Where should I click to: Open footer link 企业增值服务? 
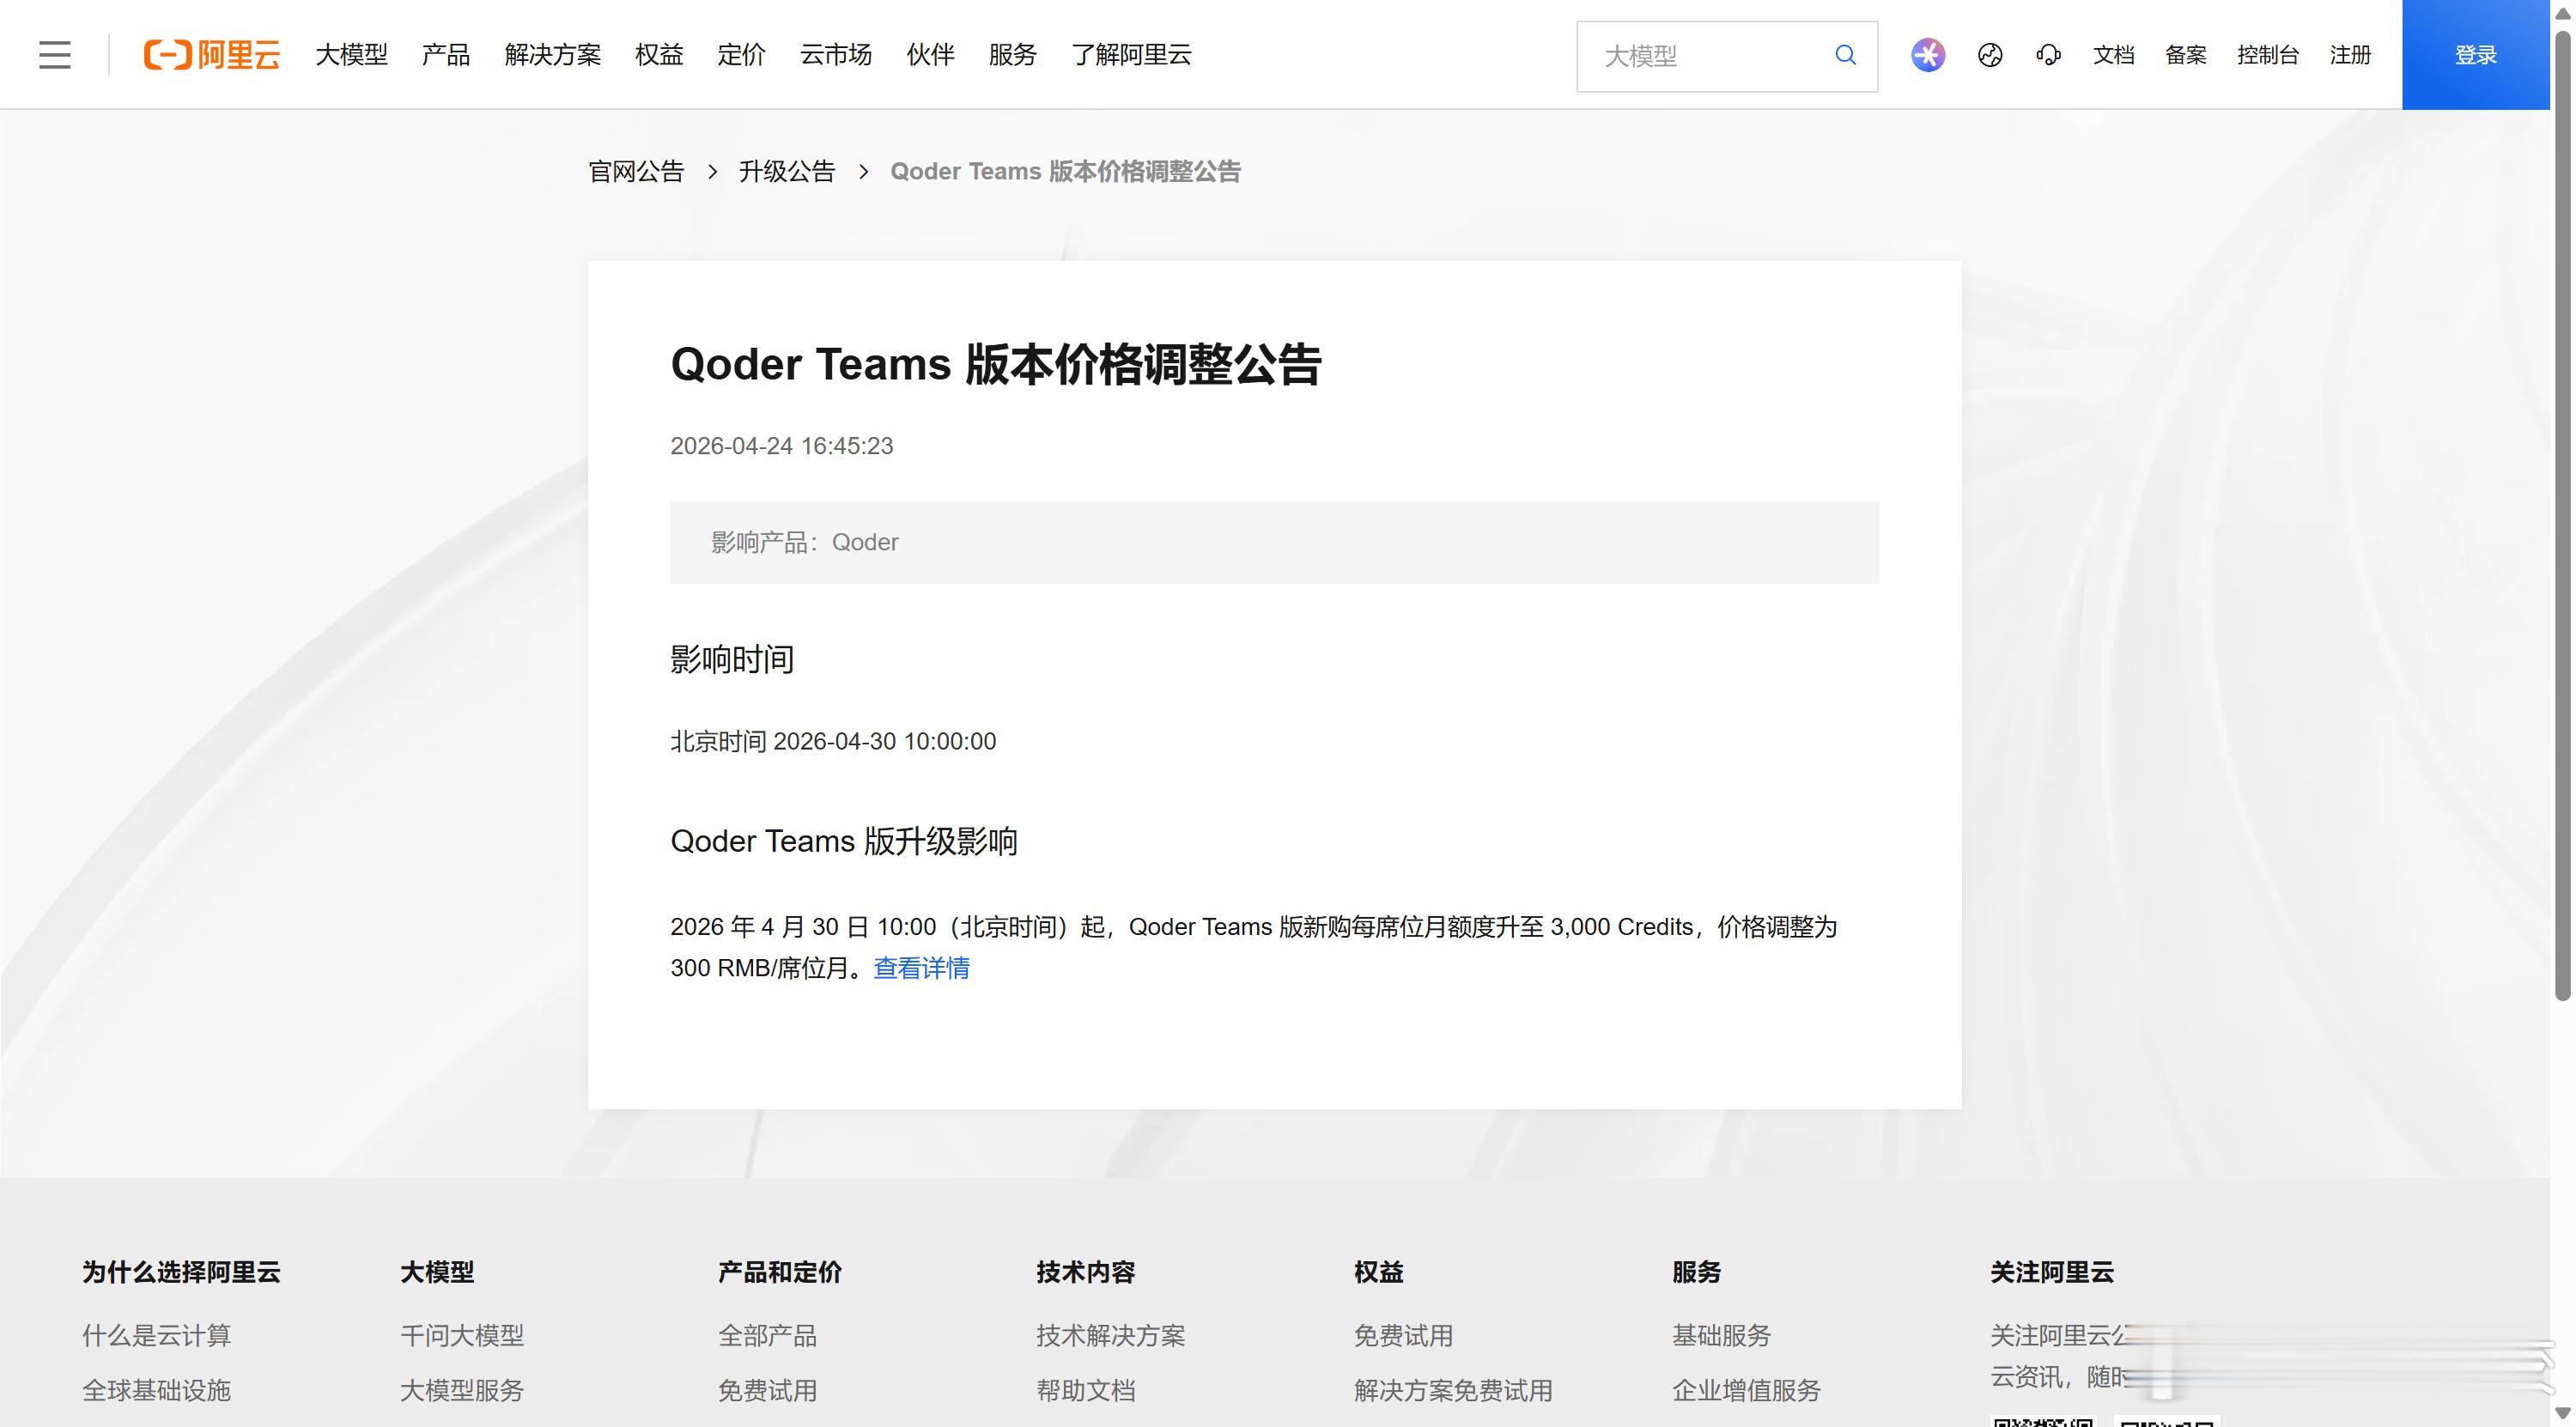point(1746,1390)
